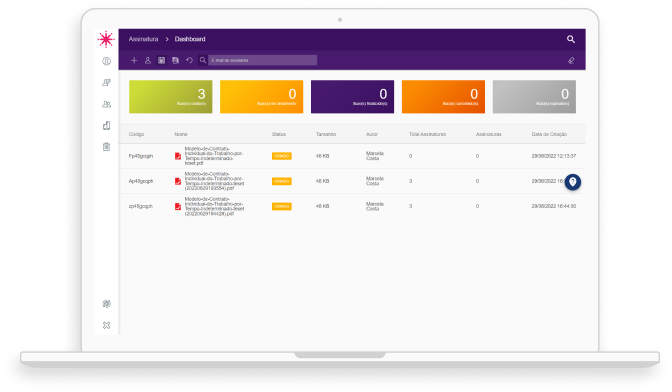Open the info icon in sidebar
Screen dimensions: 672x392
[x=106, y=61]
